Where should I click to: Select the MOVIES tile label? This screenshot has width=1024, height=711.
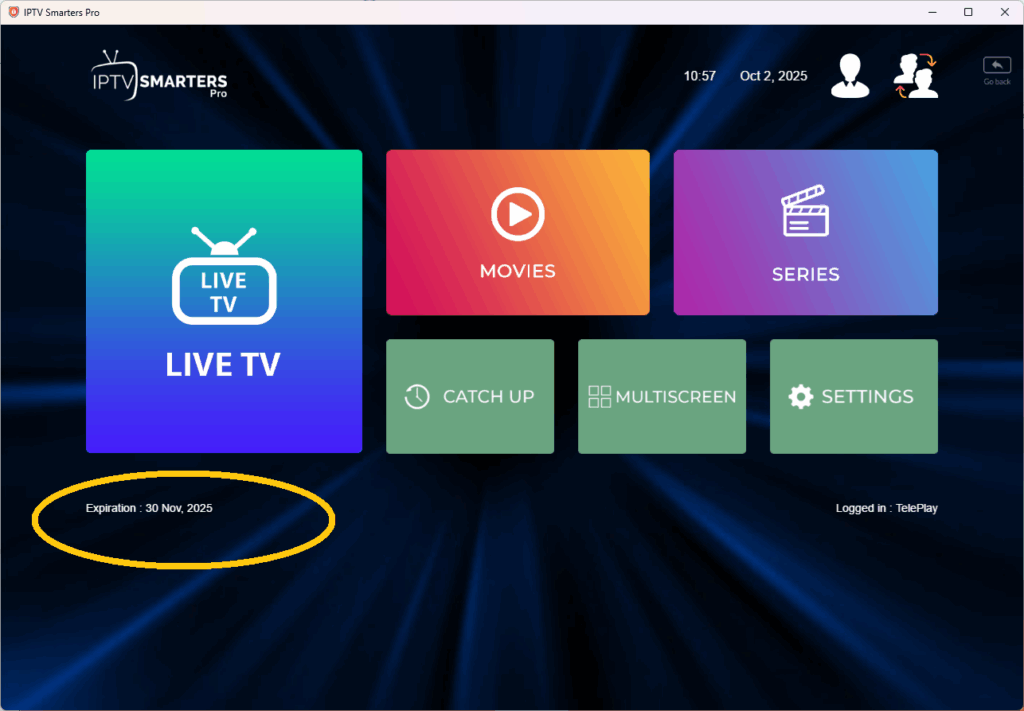click(x=517, y=271)
